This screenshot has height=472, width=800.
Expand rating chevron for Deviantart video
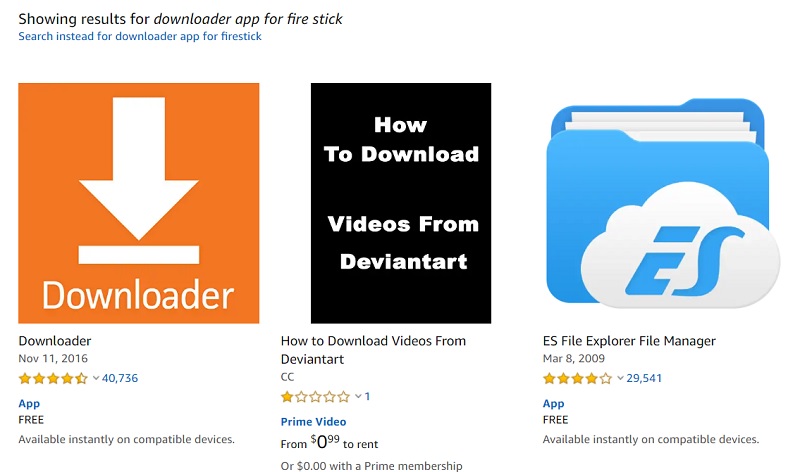coord(358,396)
